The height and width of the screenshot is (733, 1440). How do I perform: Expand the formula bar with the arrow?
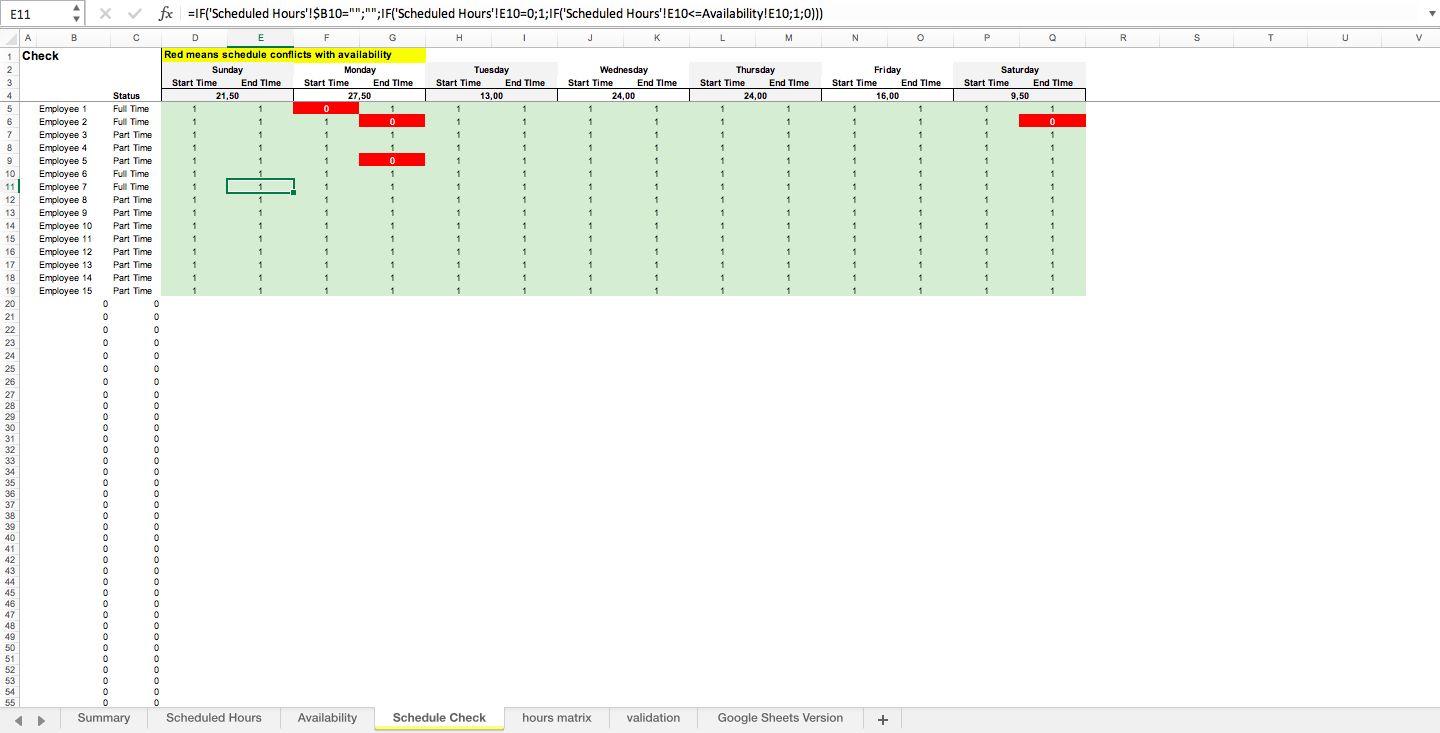(1430, 14)
